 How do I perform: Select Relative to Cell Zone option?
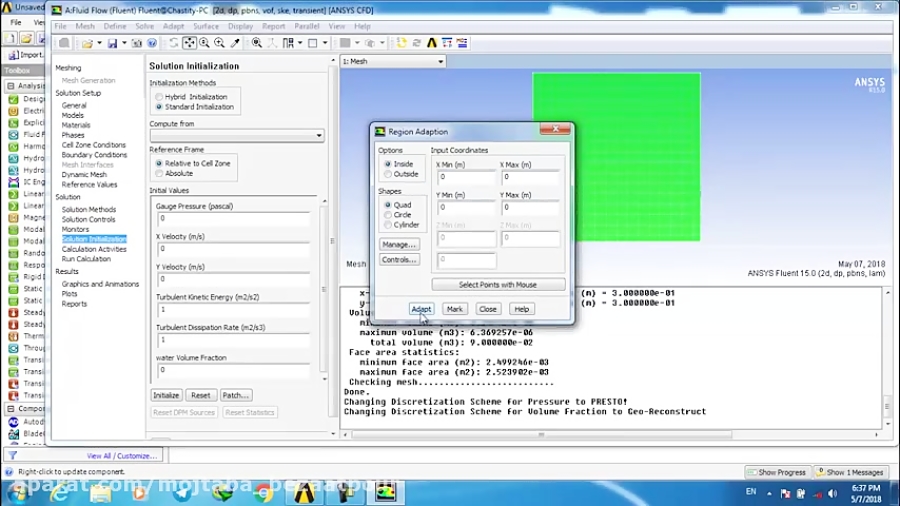click(159, 164)
